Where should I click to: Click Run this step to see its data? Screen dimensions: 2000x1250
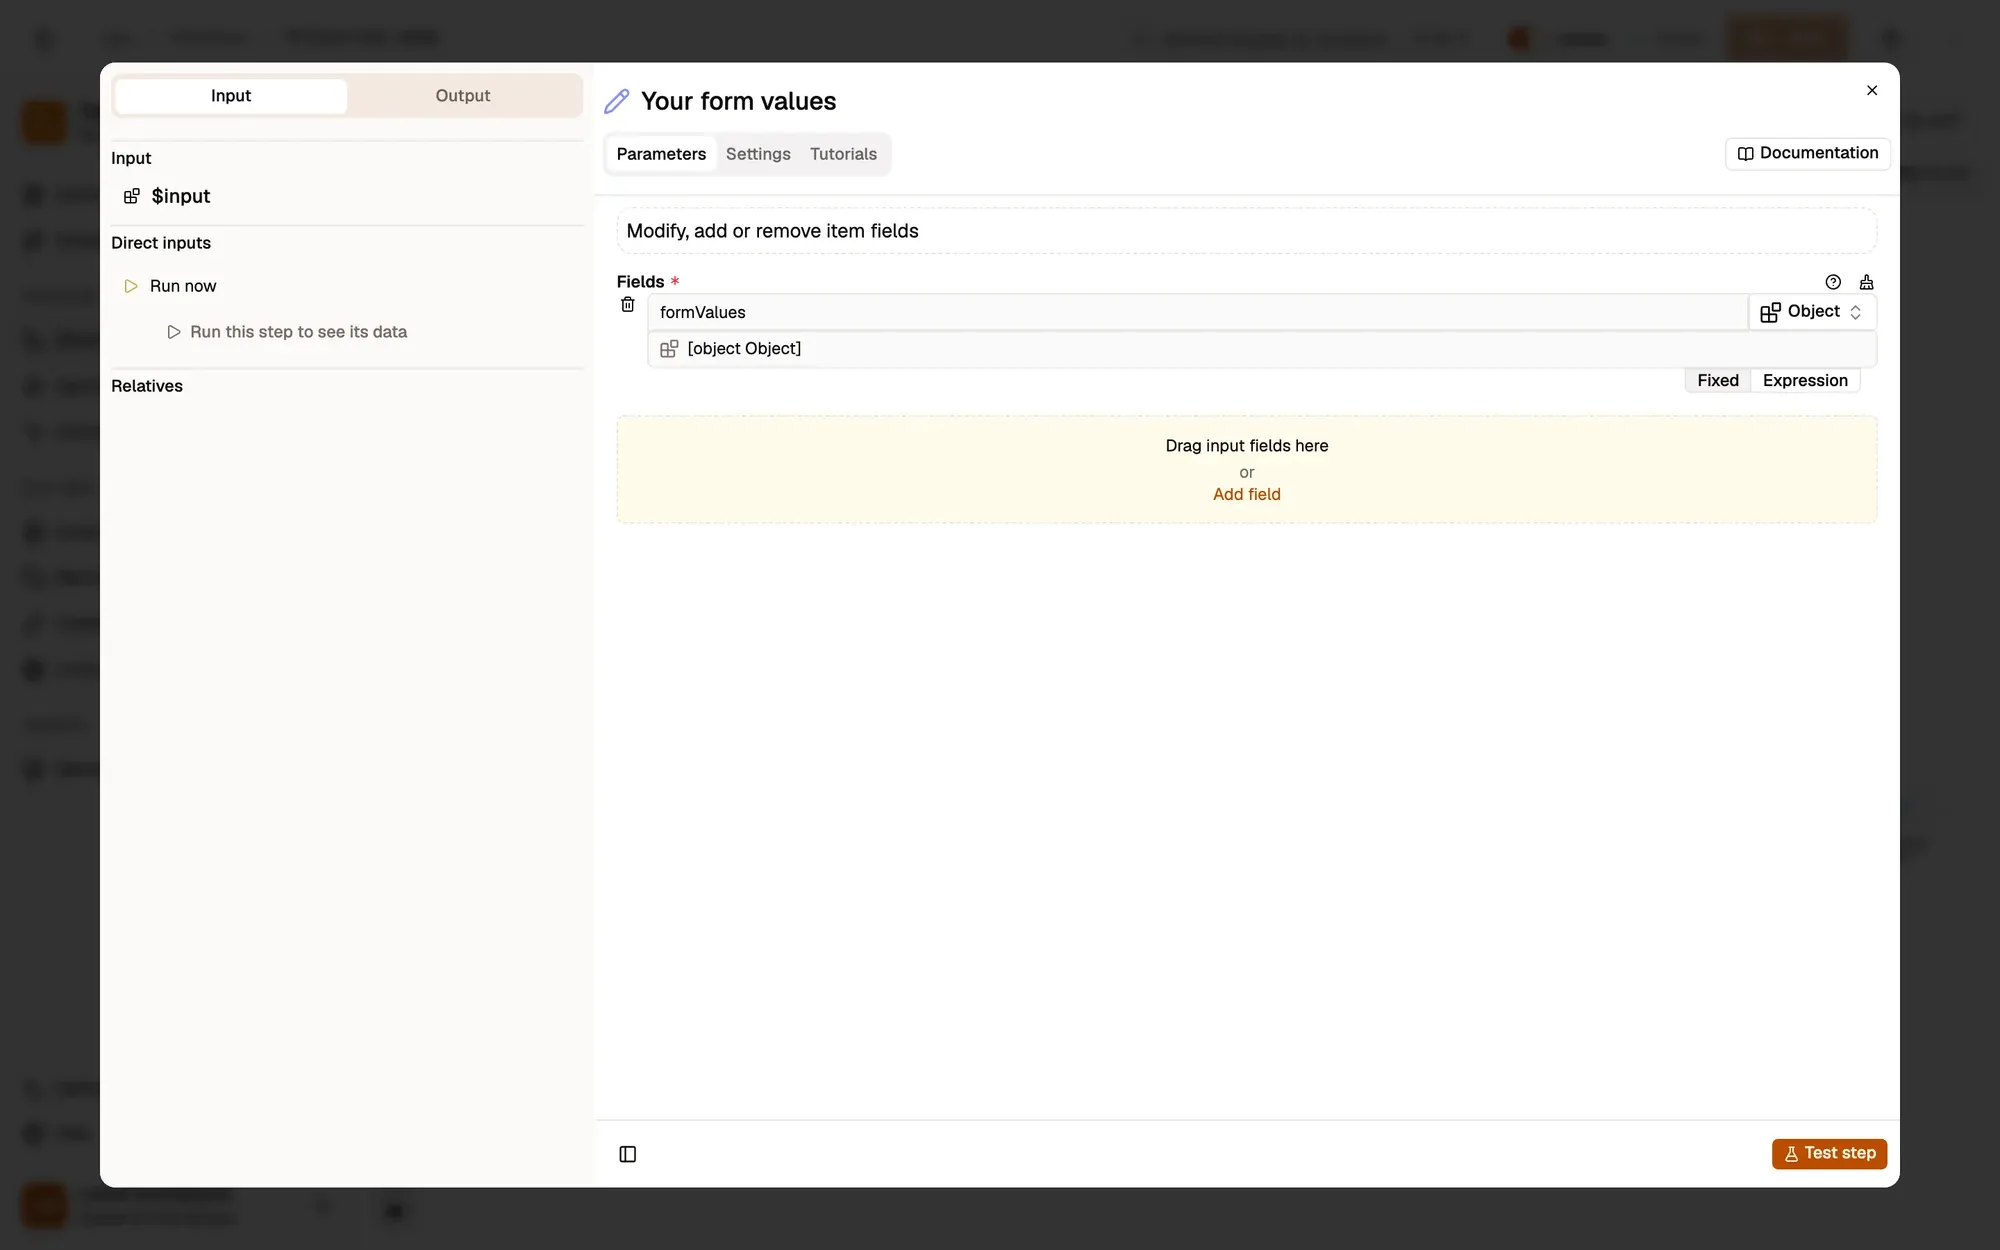pos(298,332)
